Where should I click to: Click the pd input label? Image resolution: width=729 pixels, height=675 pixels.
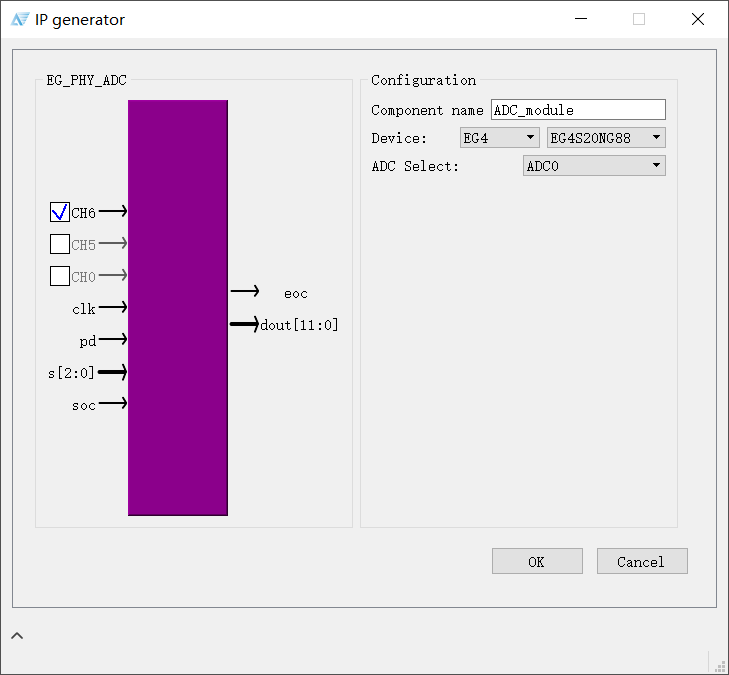click(x=88, y=342)
